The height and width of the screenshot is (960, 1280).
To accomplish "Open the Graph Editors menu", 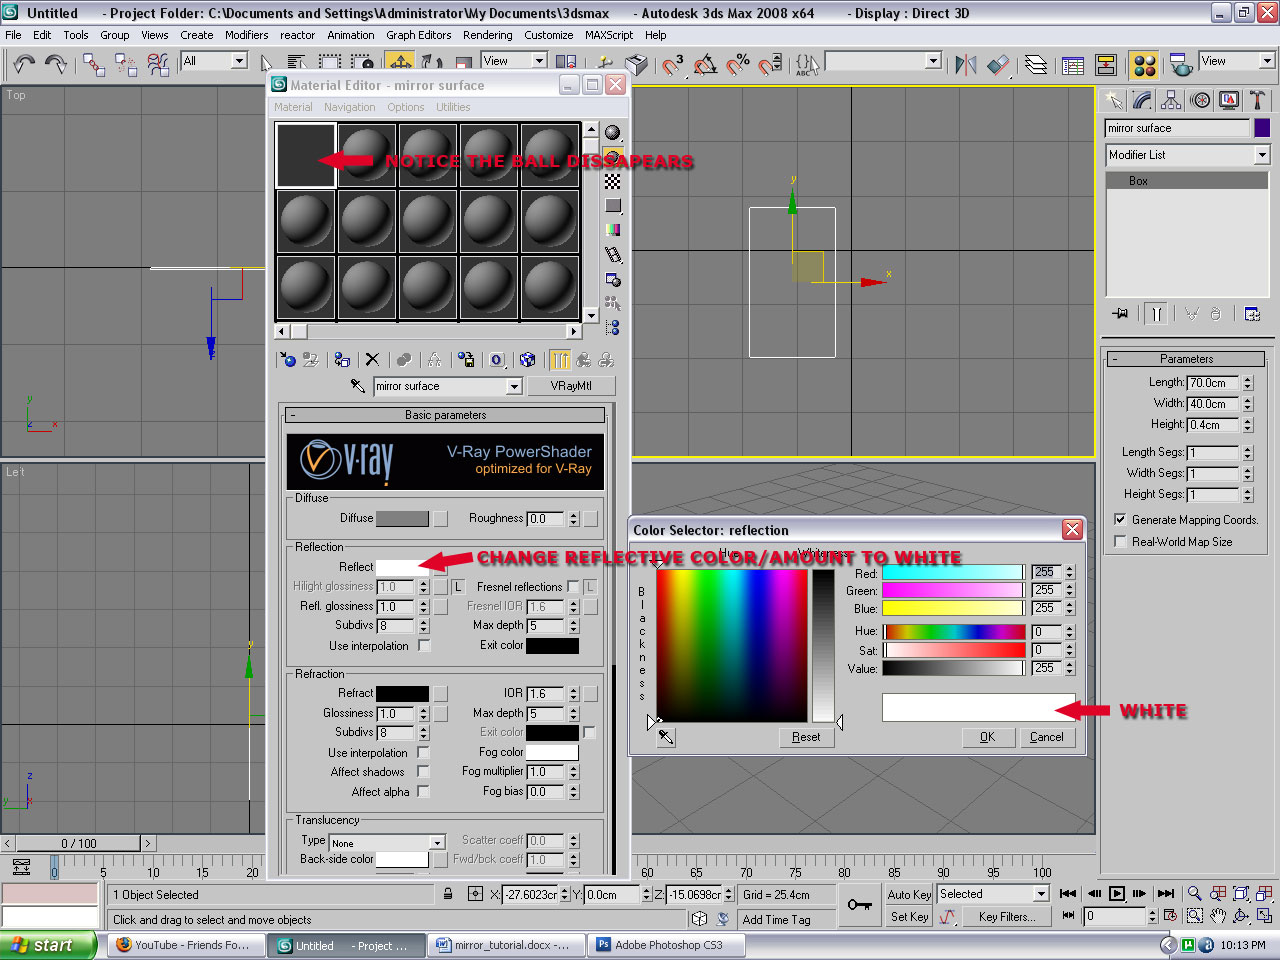I will [x=418, y=35].
